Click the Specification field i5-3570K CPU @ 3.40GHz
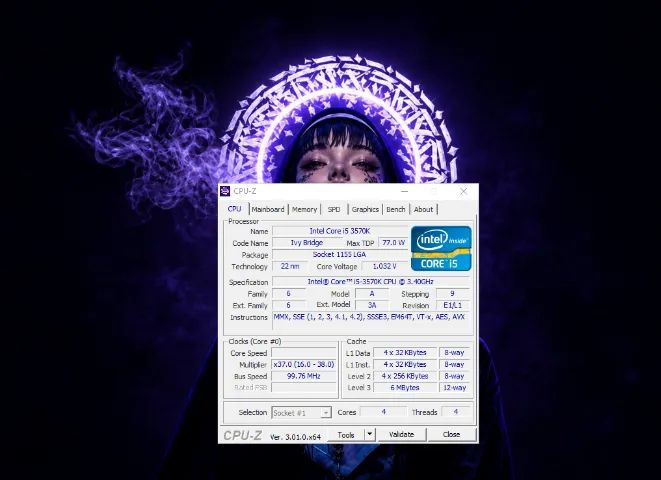Image resolution: width=661 pixels, height=480 pixels. click(371, 282)
